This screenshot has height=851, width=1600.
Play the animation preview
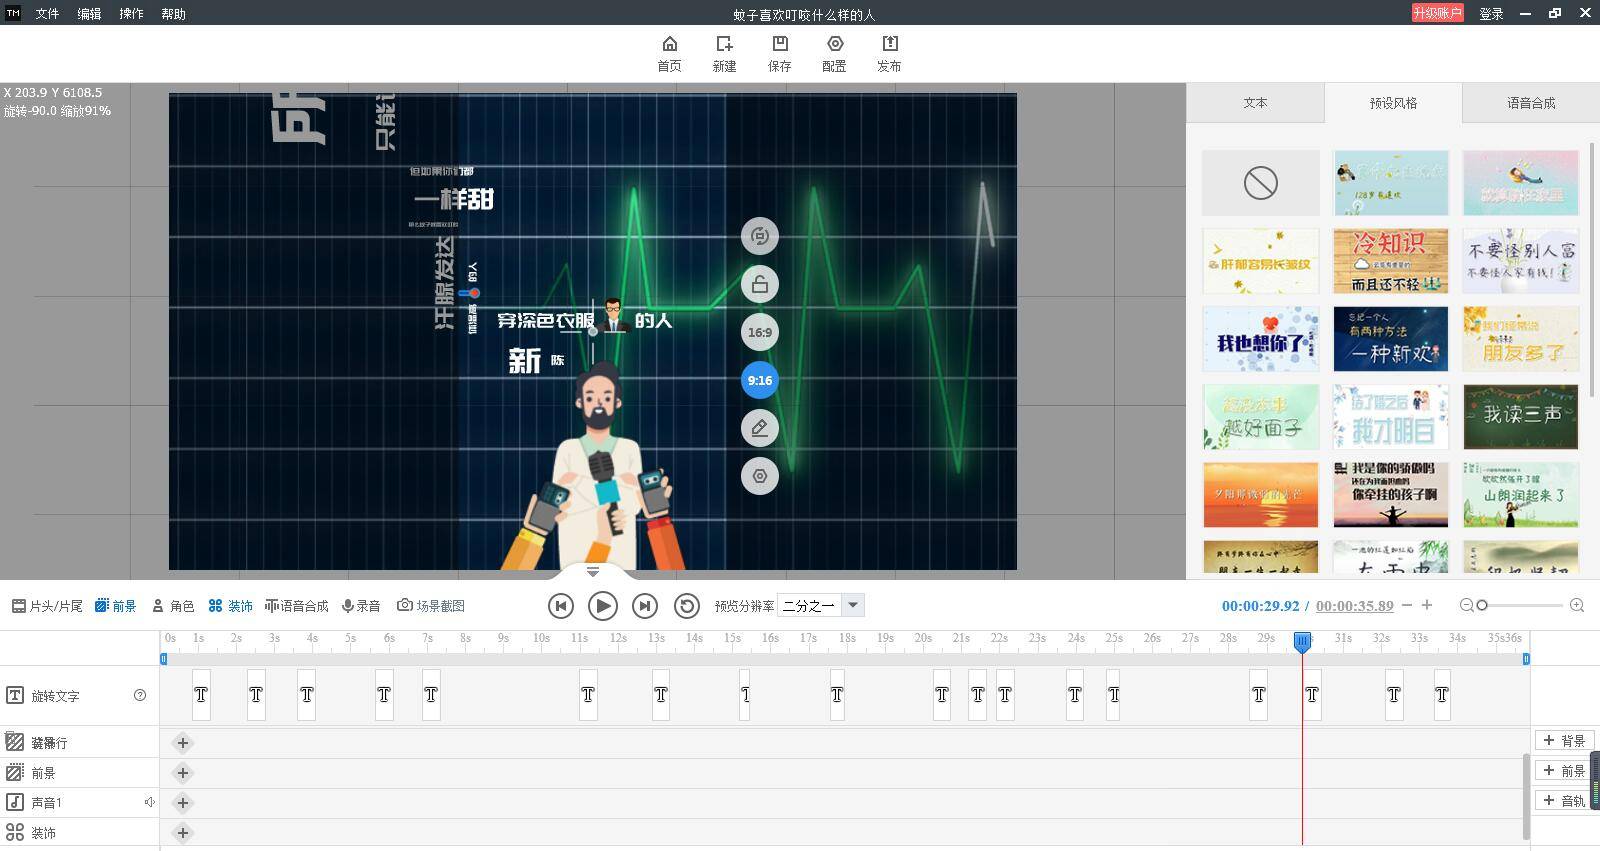603,606
